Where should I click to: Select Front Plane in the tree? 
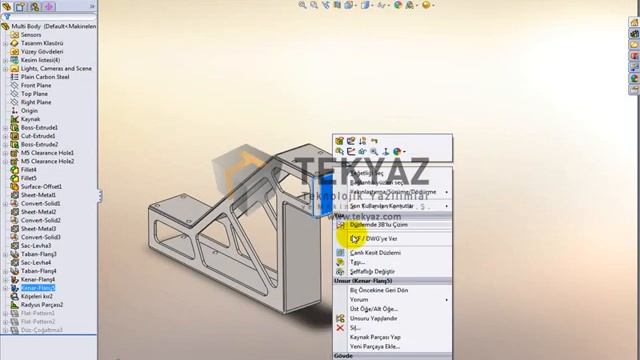pos(36,85)
